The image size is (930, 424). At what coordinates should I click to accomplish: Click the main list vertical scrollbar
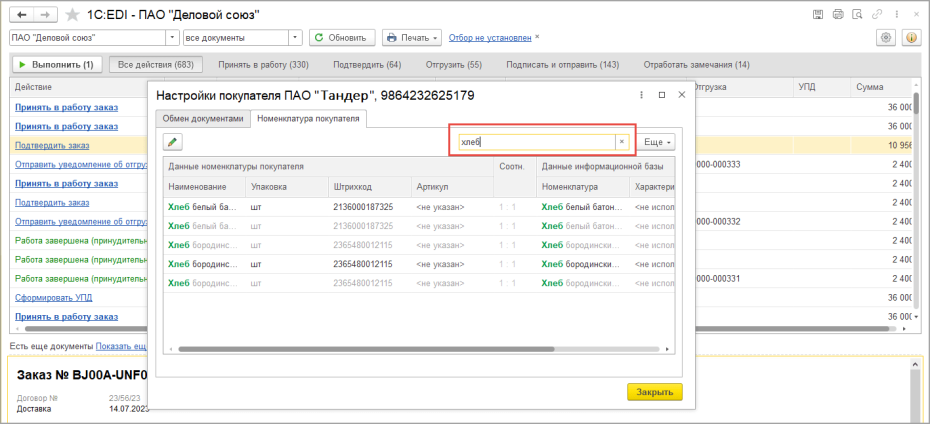point(916,102)
